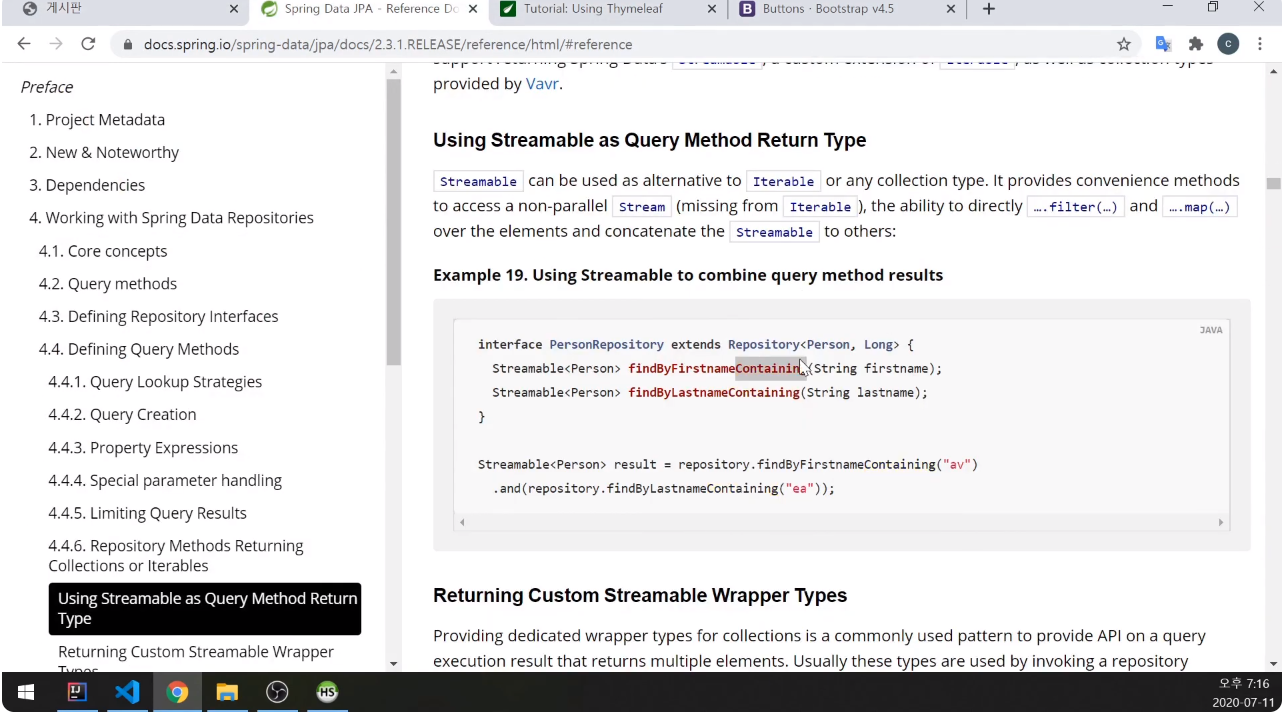
Task: Click findByFirstnameContaining in the interface code
Action: (717, 369)
